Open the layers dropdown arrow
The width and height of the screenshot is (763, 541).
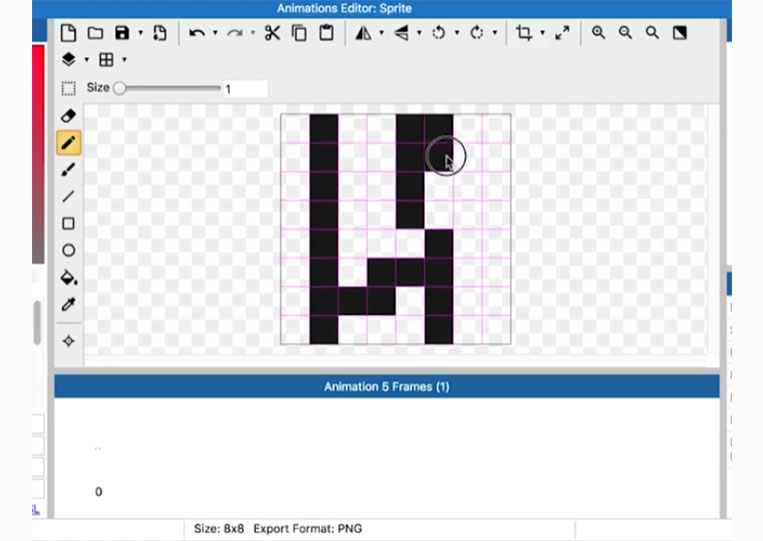pyautogui.click(x=87, y=60)
